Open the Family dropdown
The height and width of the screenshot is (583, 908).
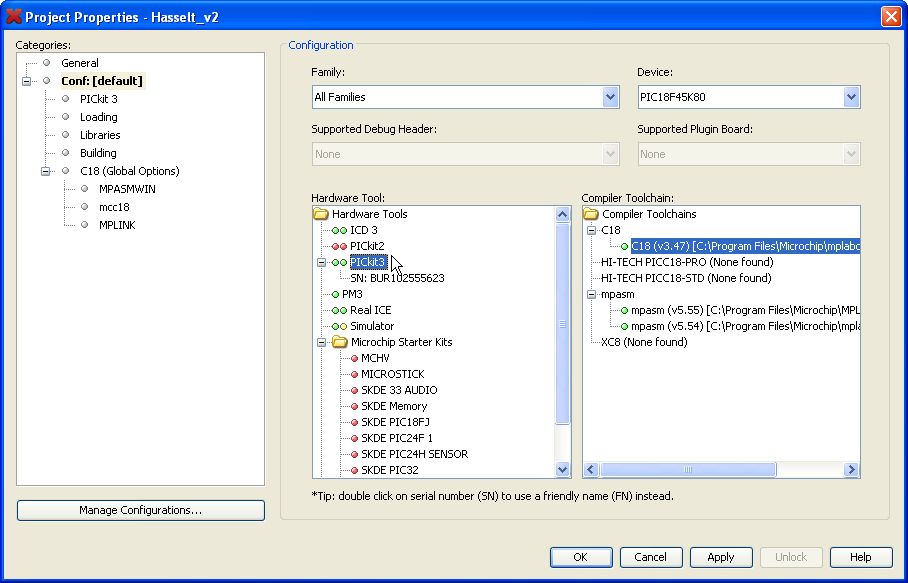610,97
